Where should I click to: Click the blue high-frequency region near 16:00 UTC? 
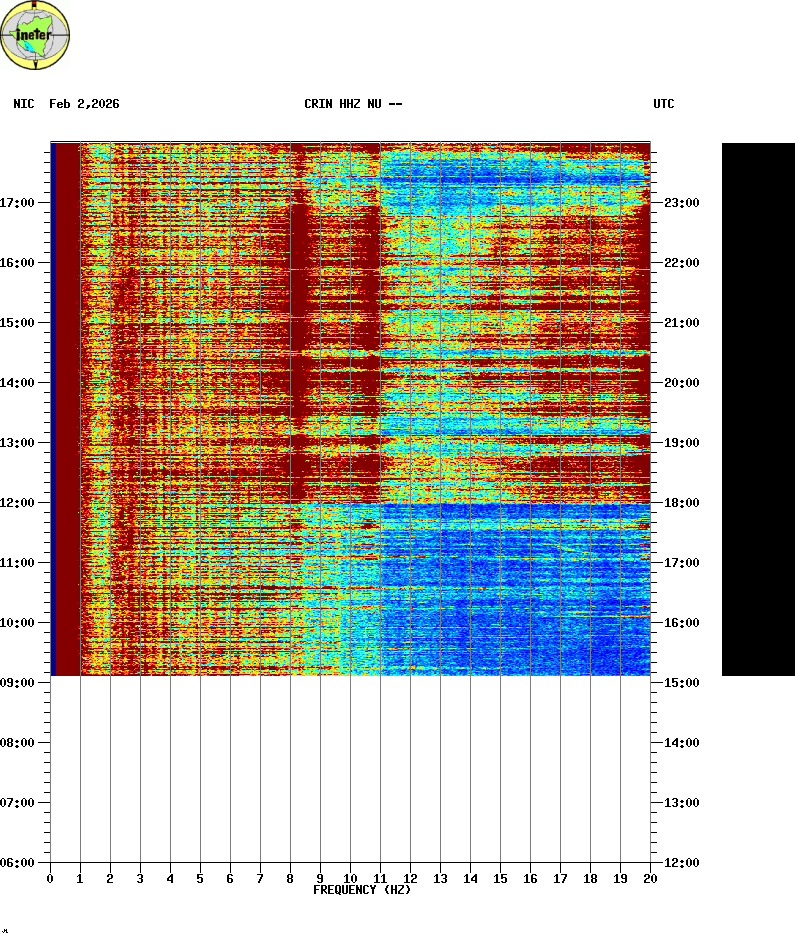tap(520, 622)
